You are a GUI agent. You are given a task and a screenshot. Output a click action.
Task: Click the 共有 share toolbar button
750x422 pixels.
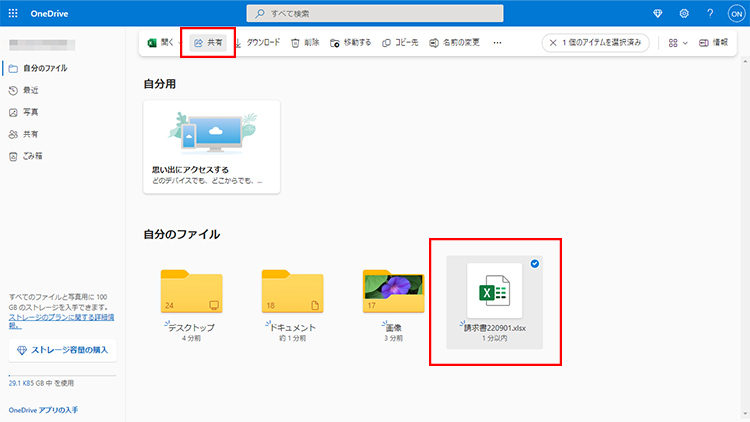click(208, 43)
